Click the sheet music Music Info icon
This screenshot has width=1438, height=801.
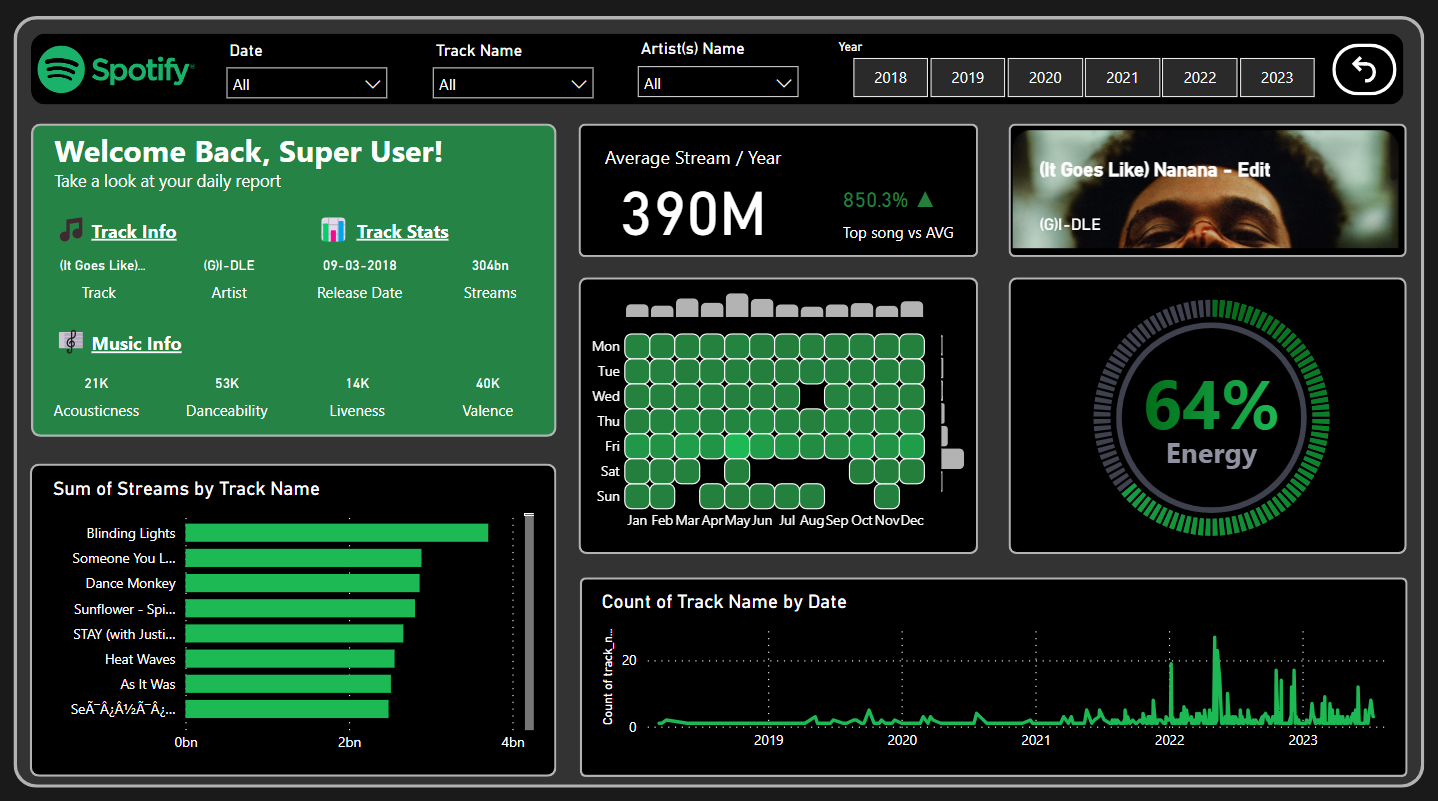pyautogui.click(x=70, y=342)
